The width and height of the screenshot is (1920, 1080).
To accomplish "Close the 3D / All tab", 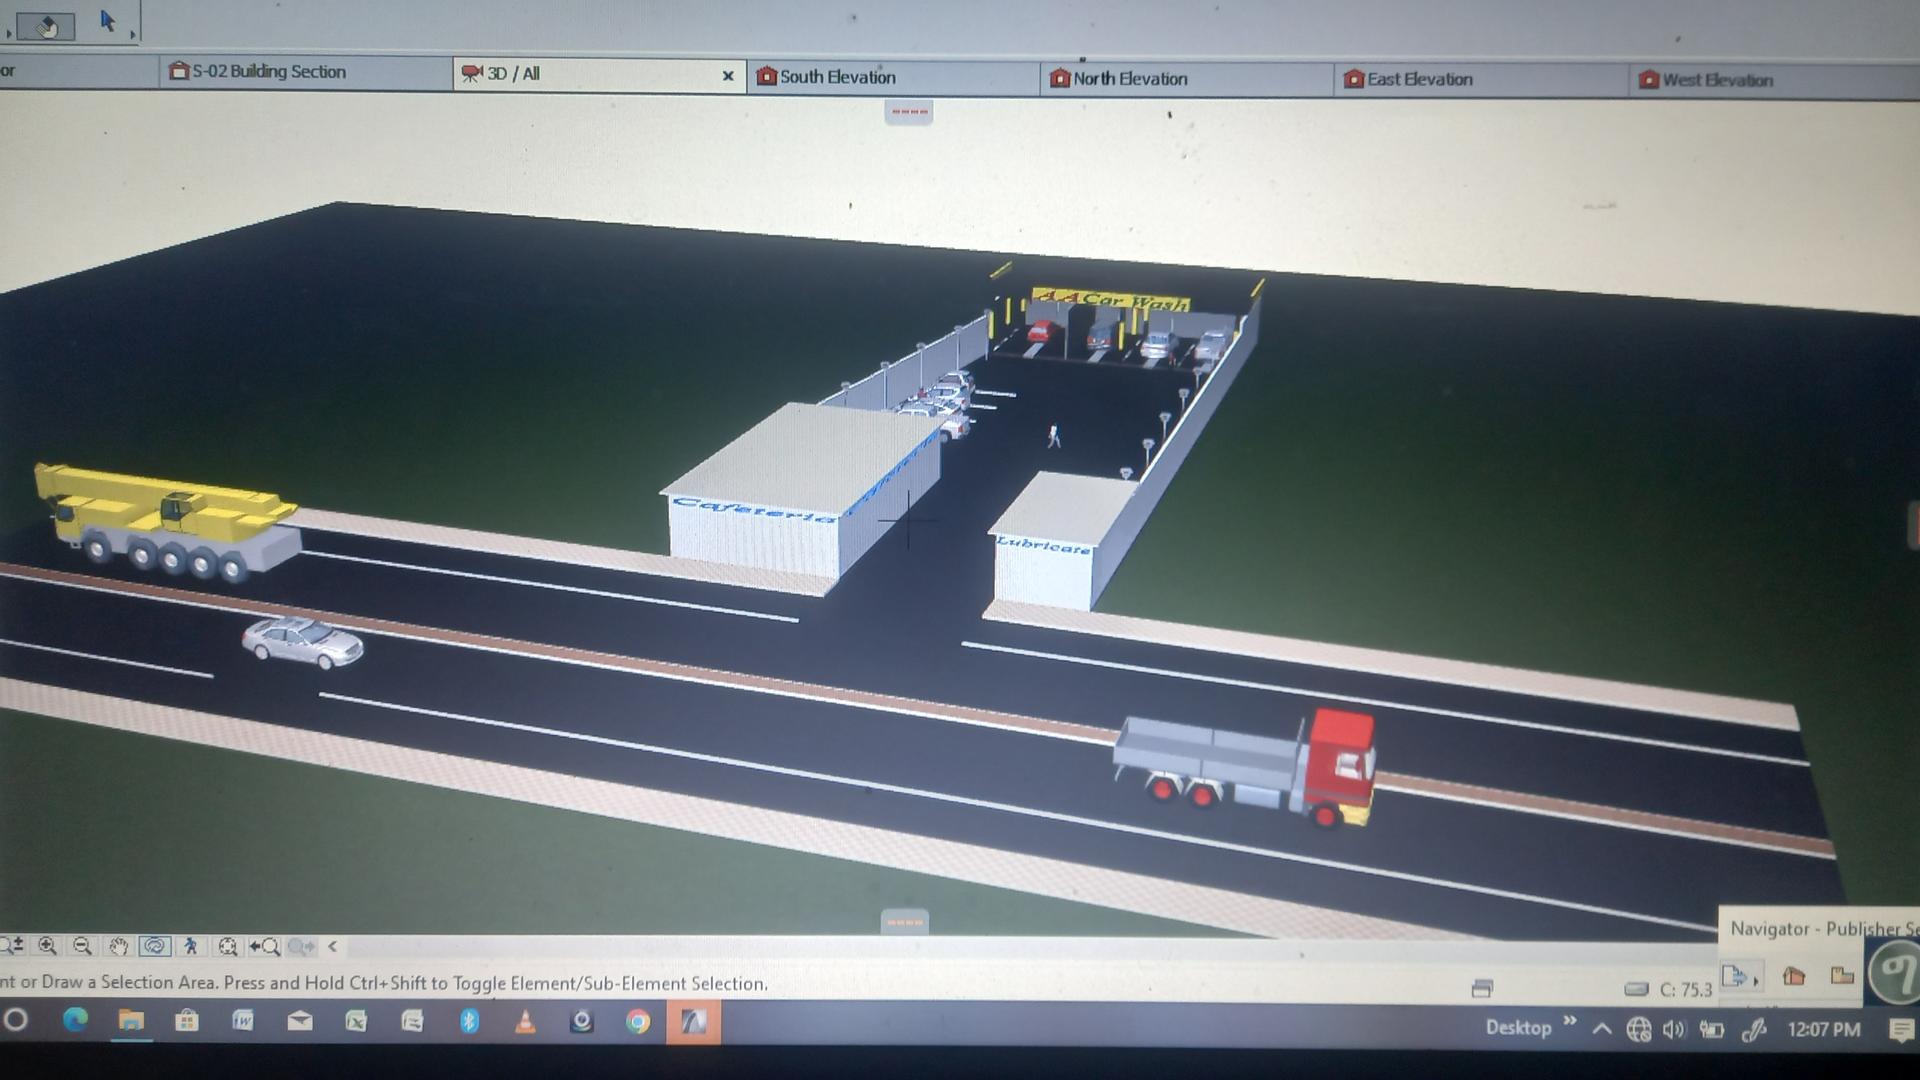I will tap(728, 76).
